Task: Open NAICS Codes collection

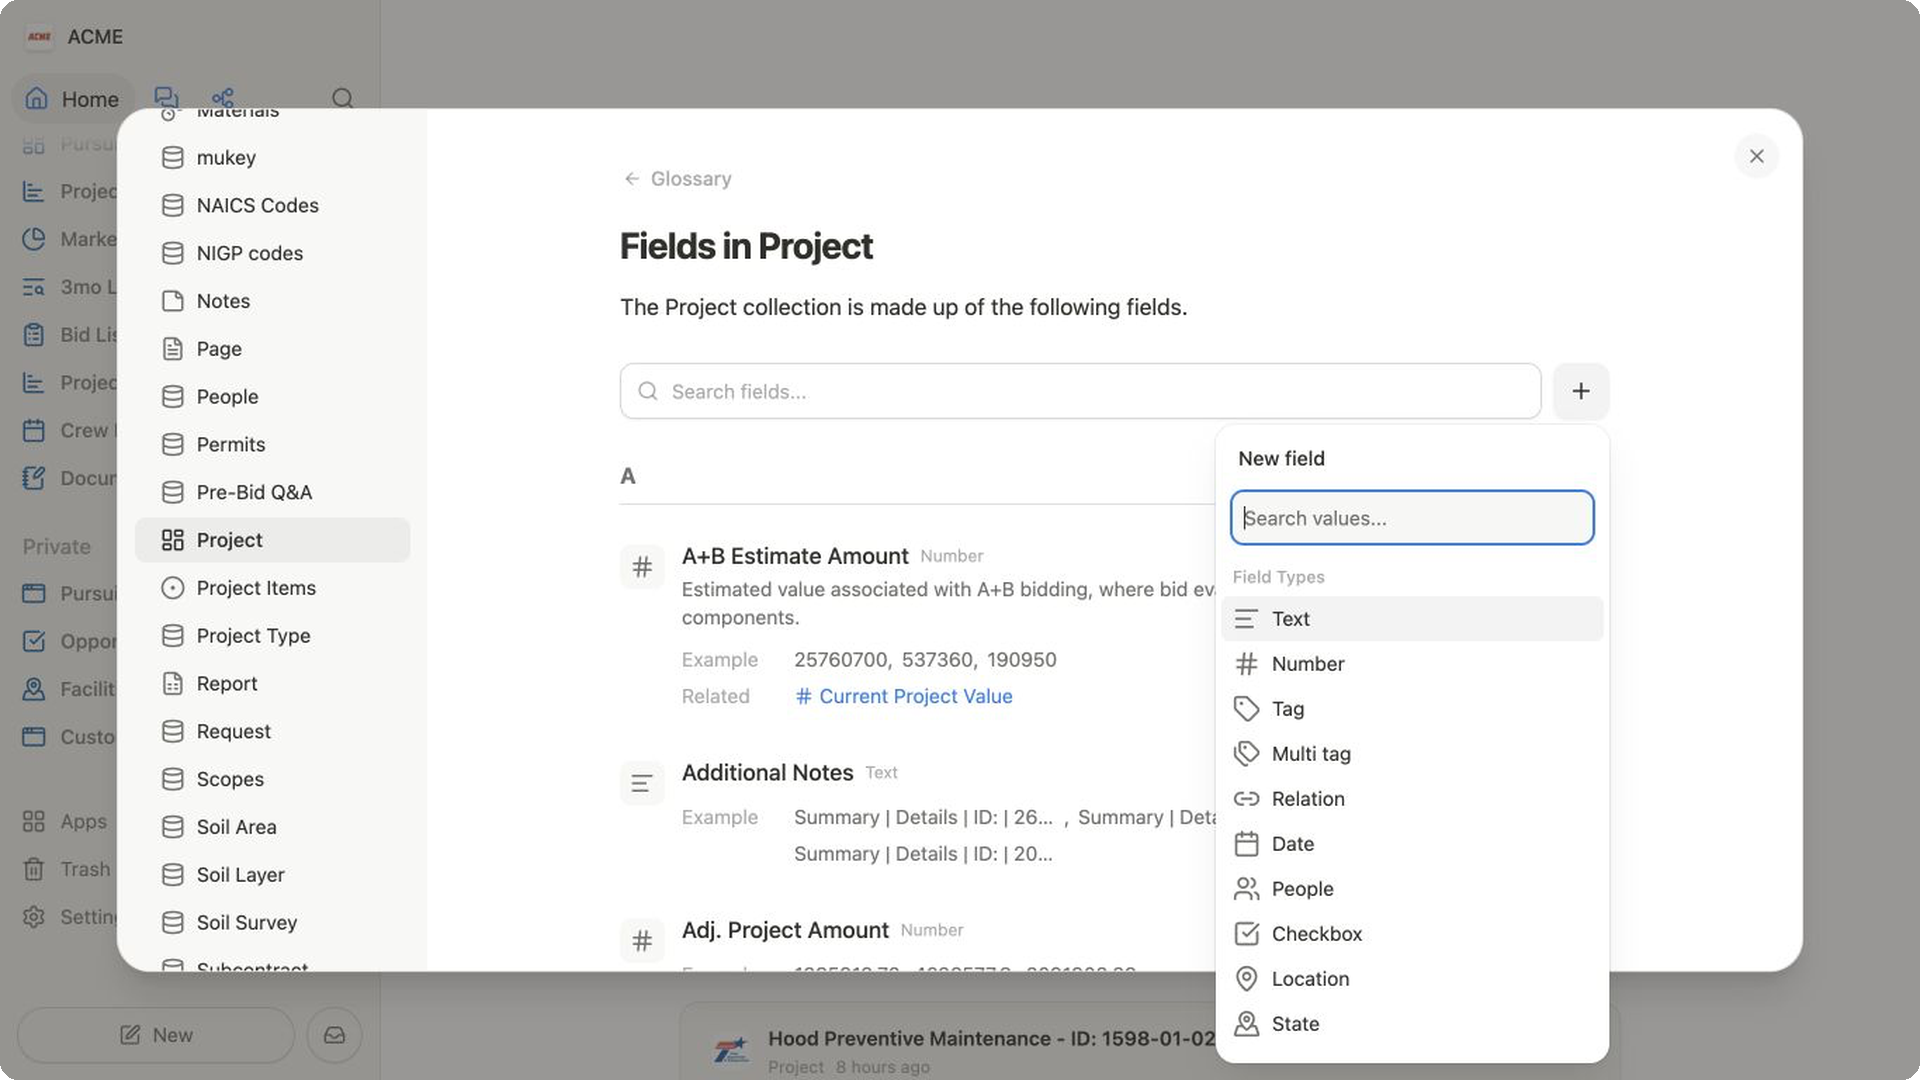Action: coord(272,206)
